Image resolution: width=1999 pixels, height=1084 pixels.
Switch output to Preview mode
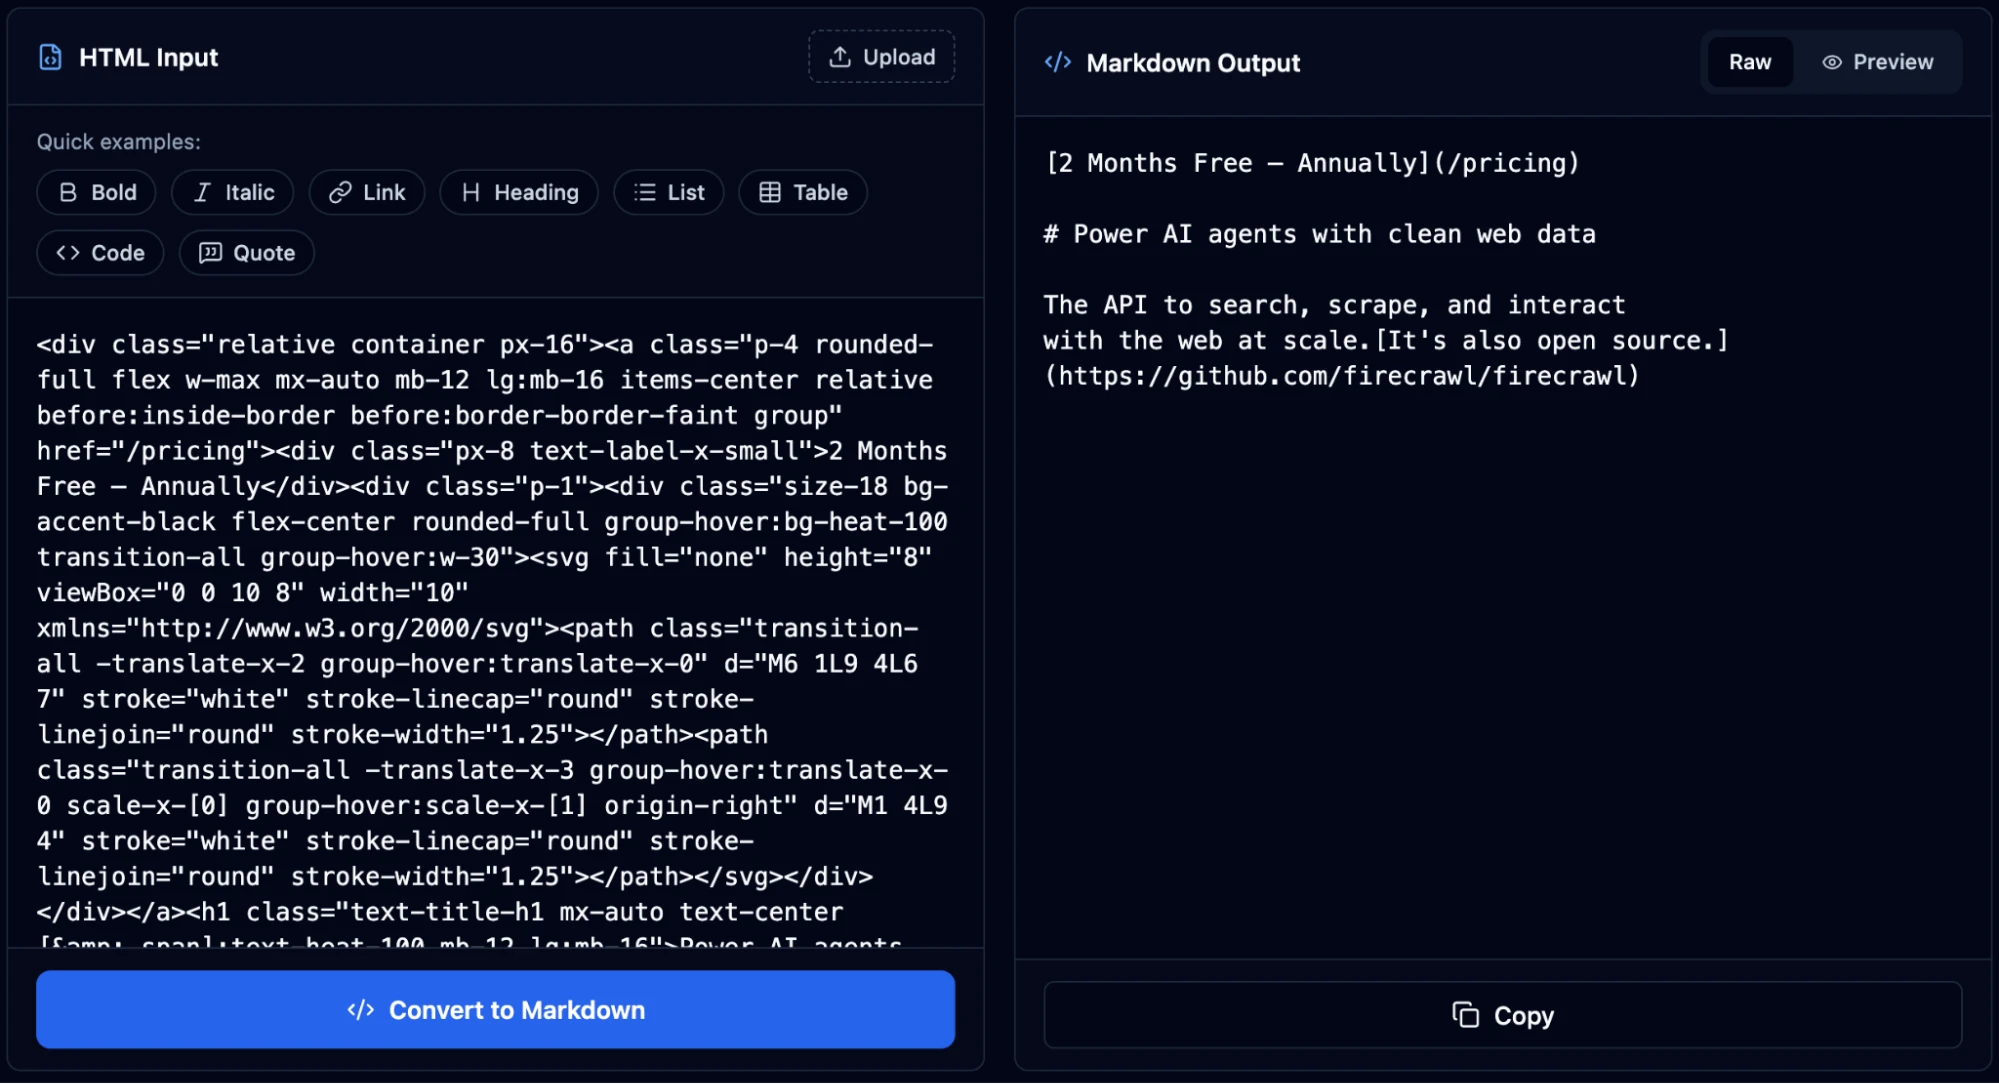click(1880, 62)
